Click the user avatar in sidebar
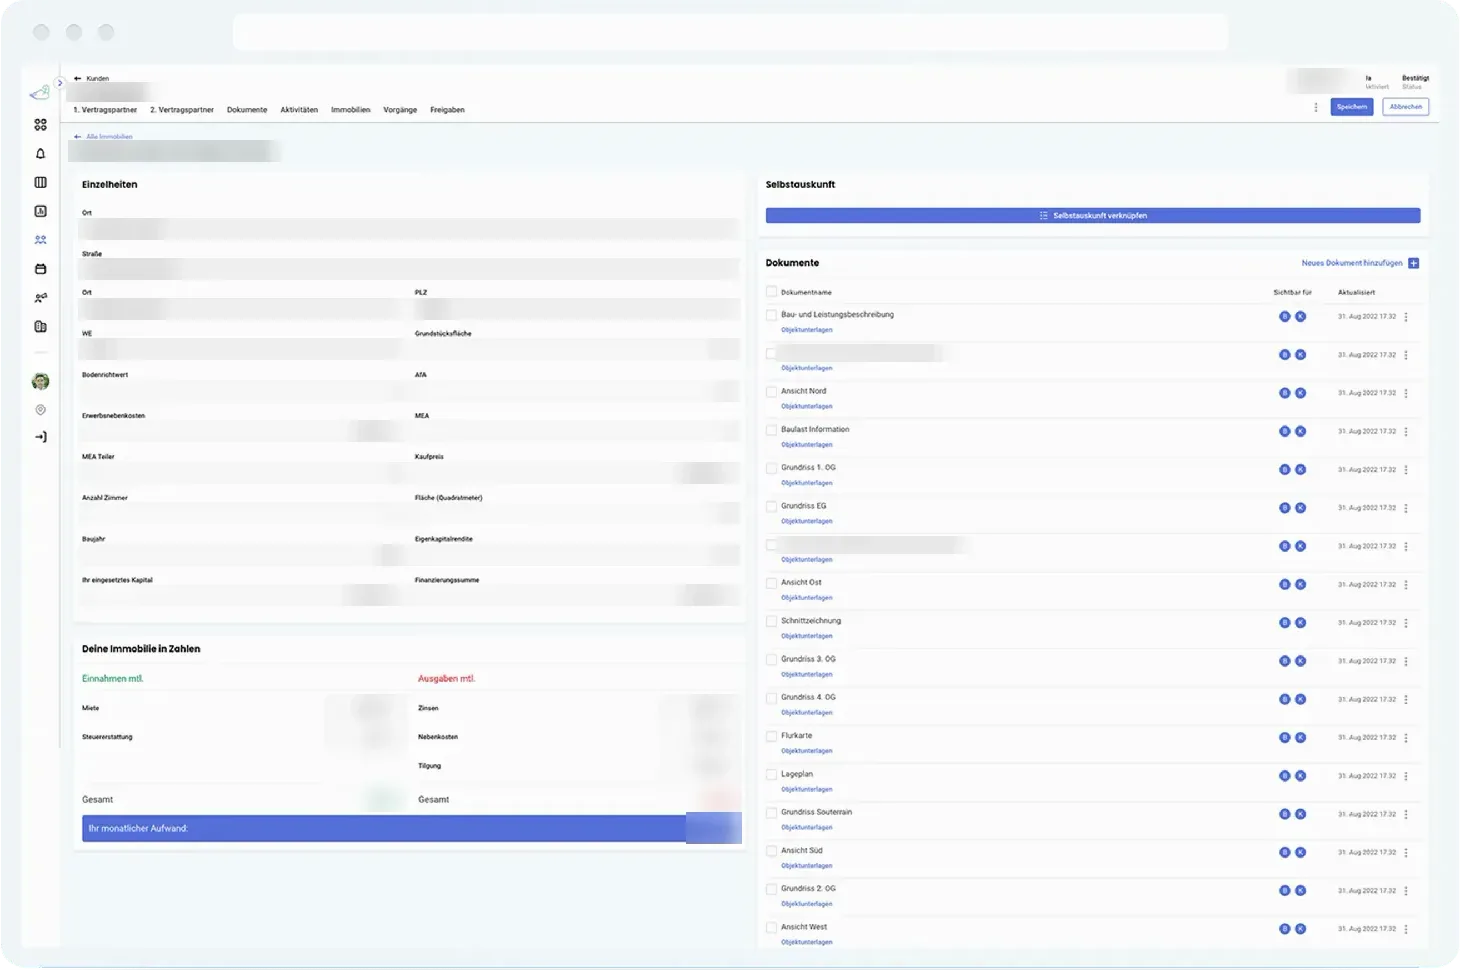The image size is (1460, 970). pos(40,381)
